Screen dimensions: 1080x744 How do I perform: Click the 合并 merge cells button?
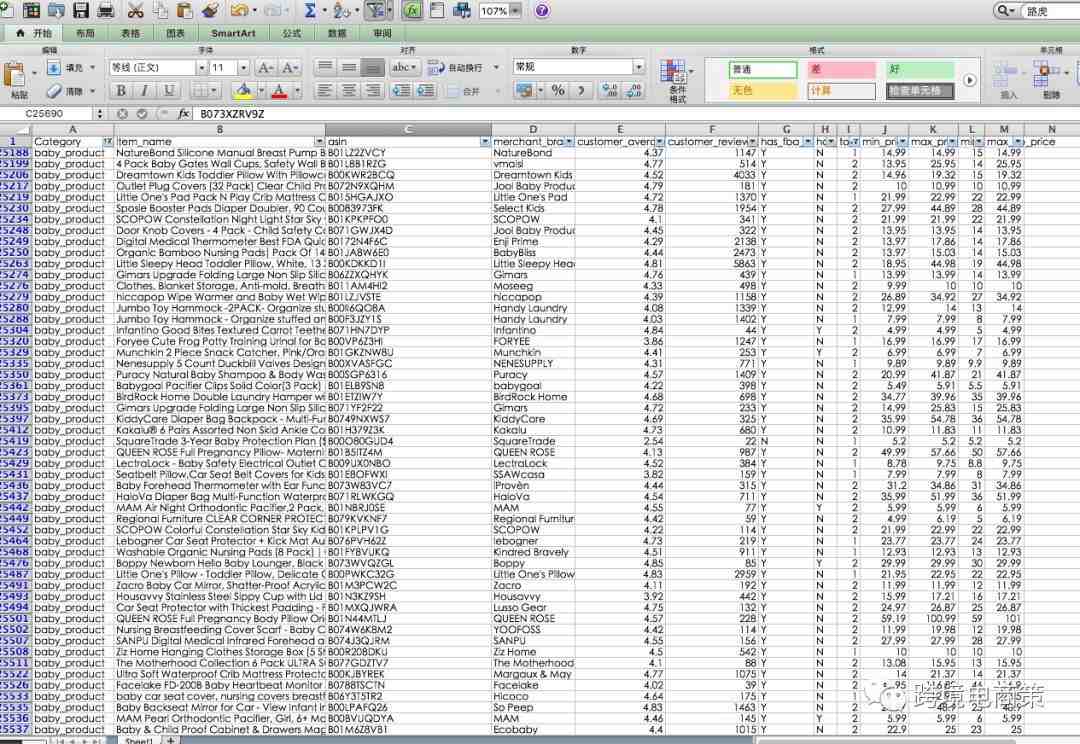[464, 91]
